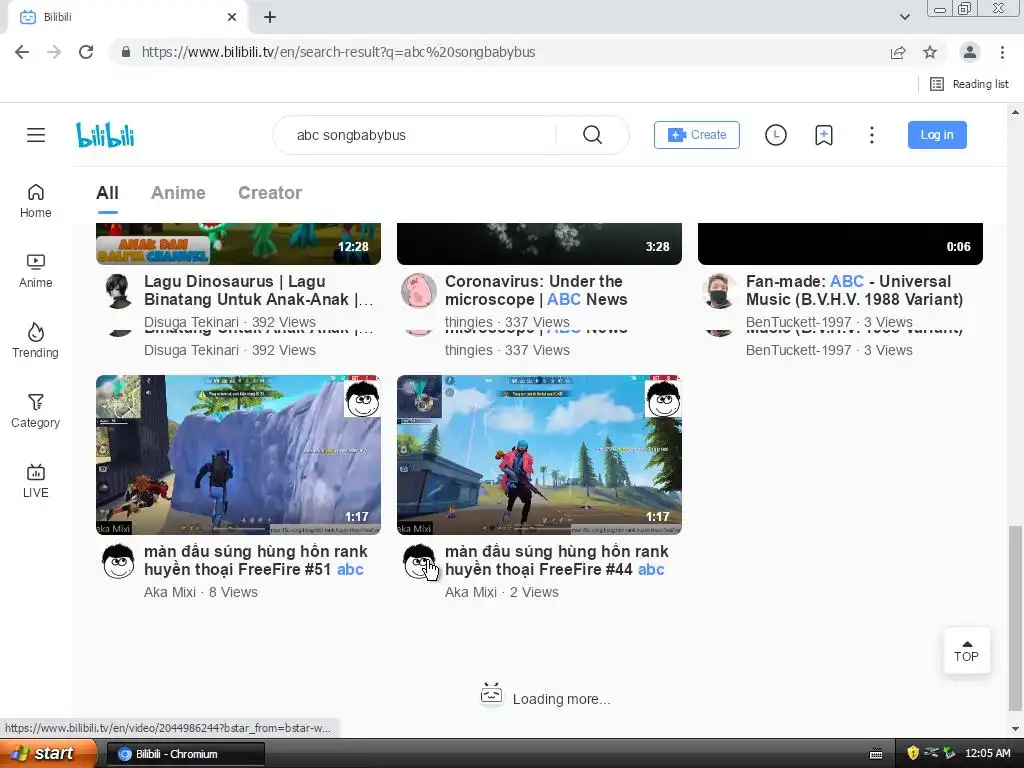Open 'Lagu Dinosaurus | Lagu Binatang' title
The height and width of the screenshot is (768, 1024).
259,291
